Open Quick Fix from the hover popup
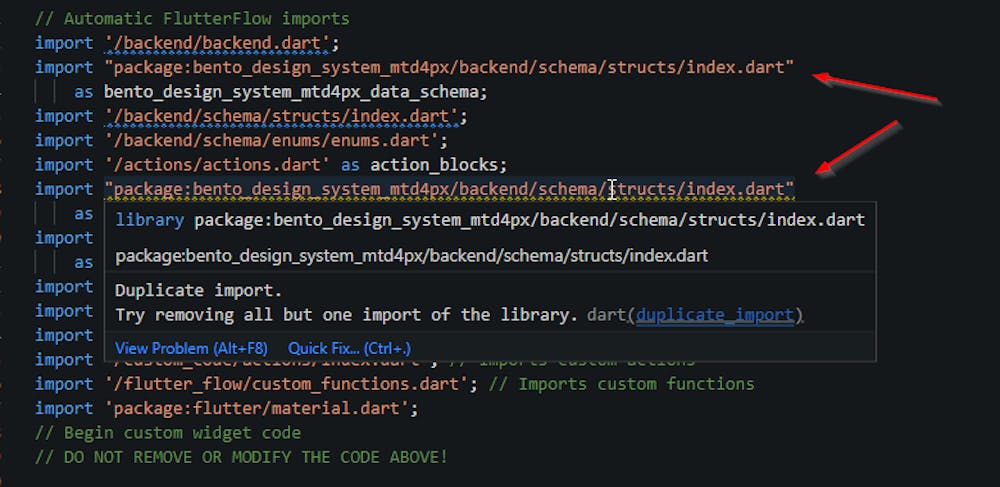Viewport: 1000px width, 487px height. click(x=349, y=348)
